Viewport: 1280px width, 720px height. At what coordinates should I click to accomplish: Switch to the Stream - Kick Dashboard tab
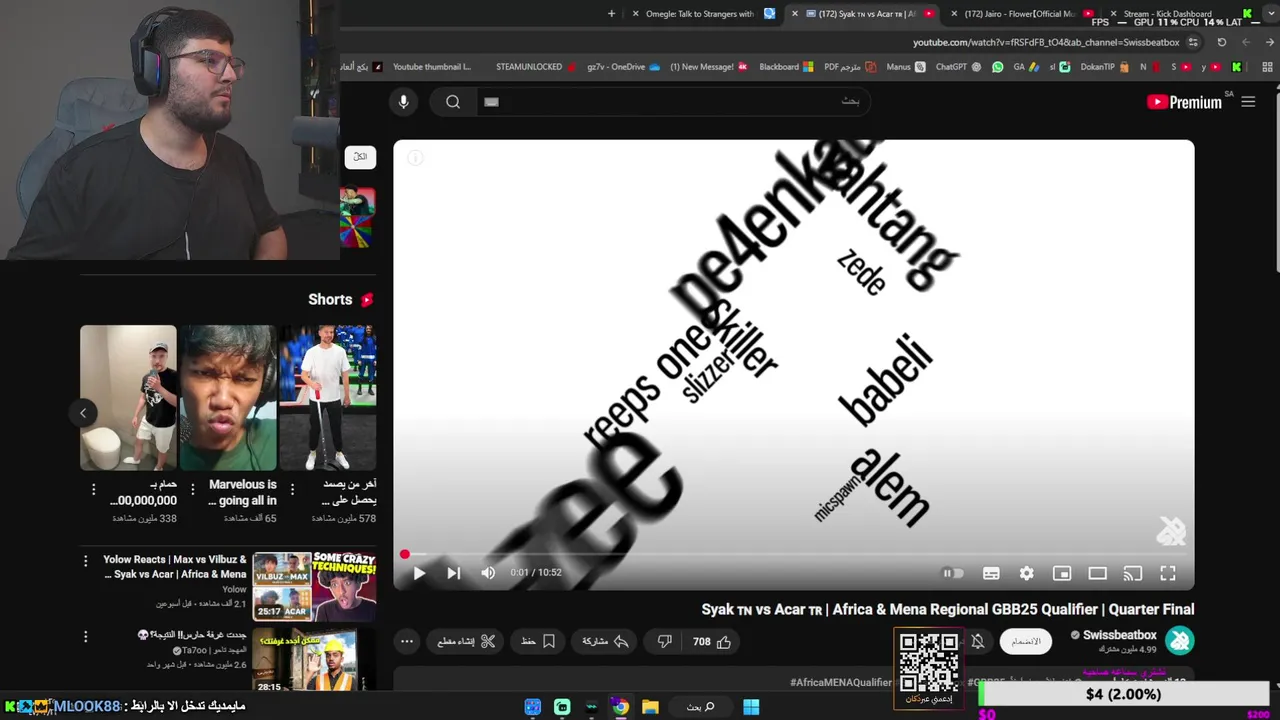(1178, 14)
